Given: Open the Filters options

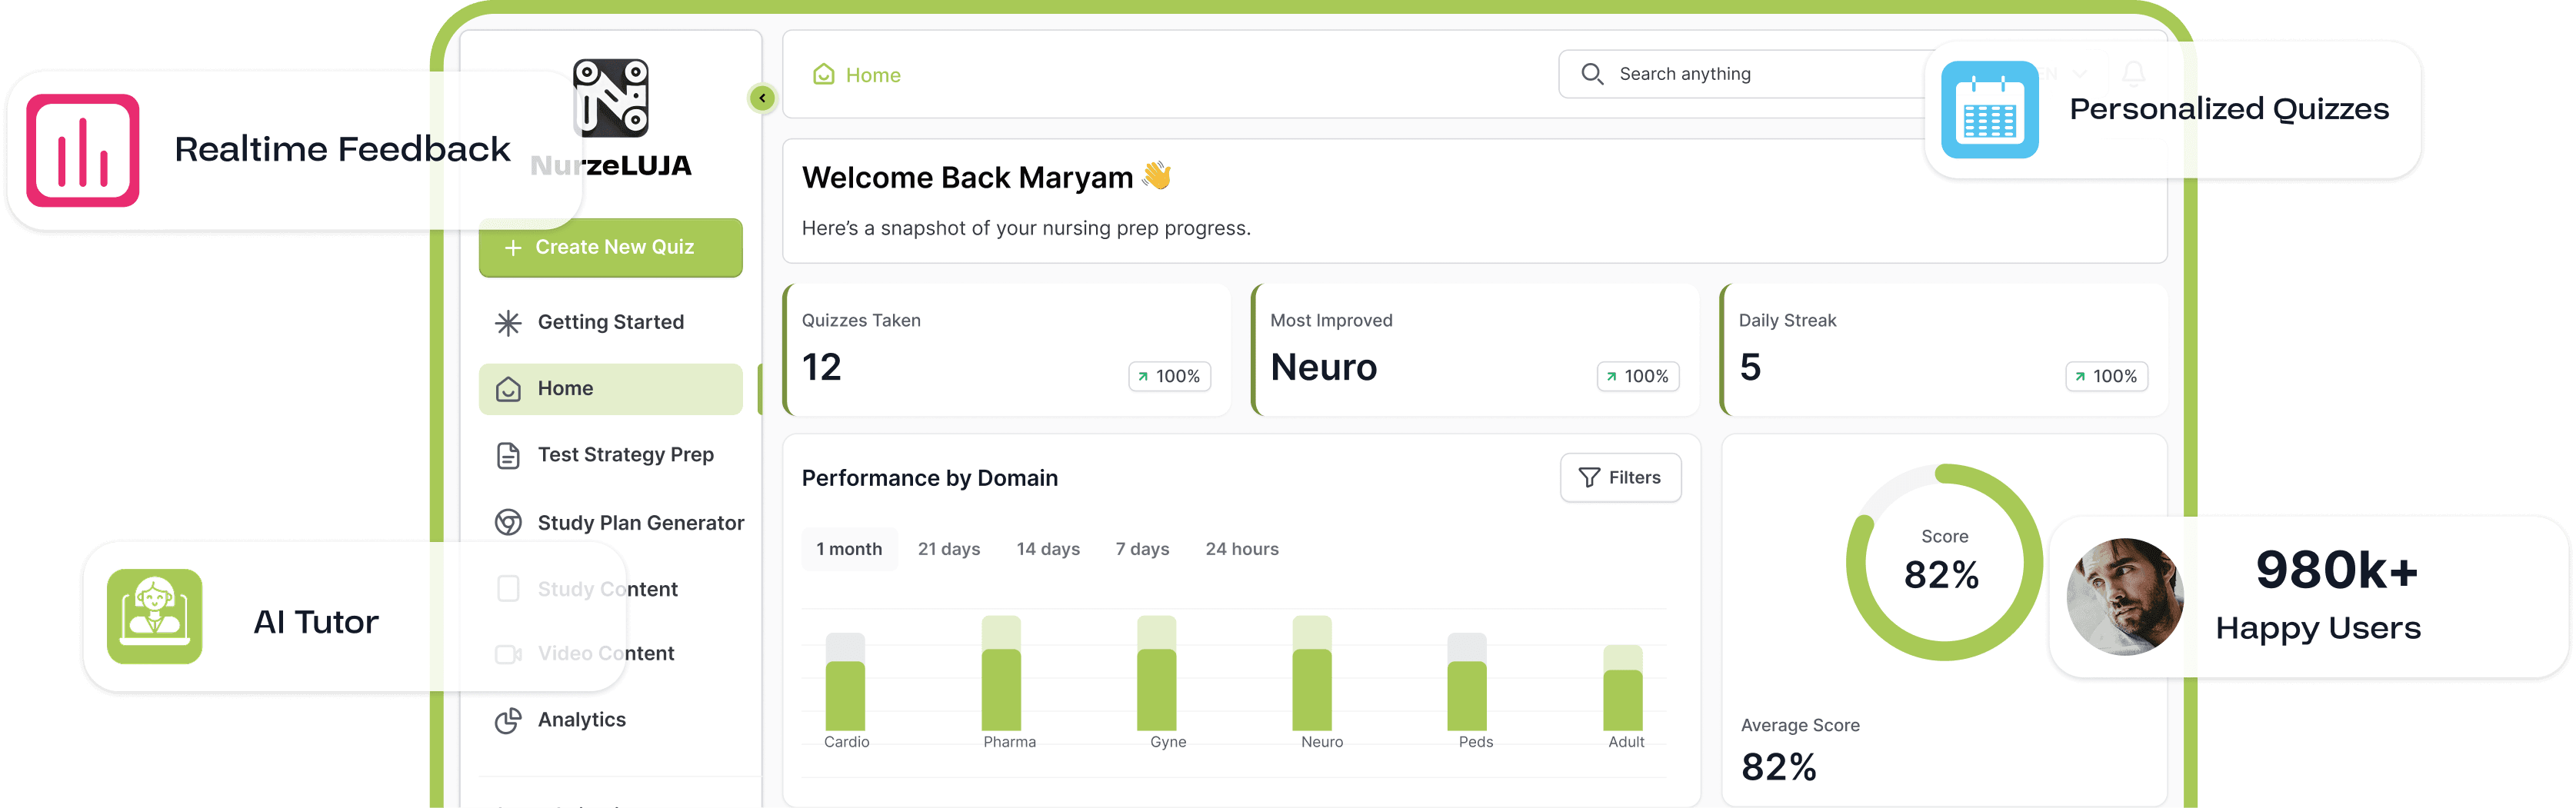Looking at the screenshot, I should [x=1620, y=478].
